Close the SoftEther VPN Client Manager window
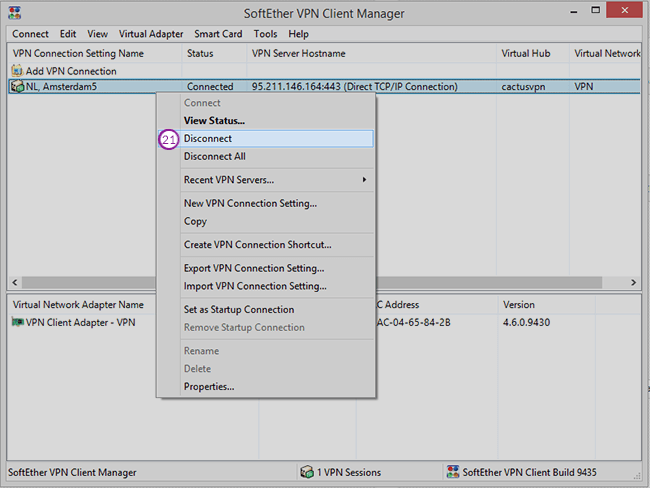The image size is (650, 488). tap(624, 10)
